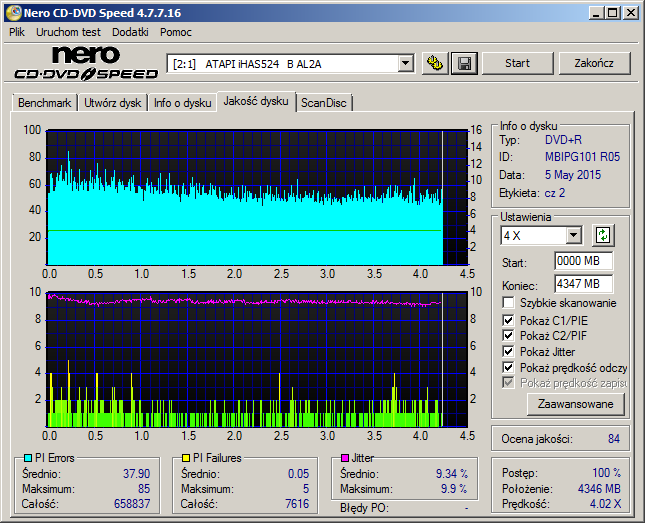Open the Uruchom test menu
645x523 pixels.
68,32
